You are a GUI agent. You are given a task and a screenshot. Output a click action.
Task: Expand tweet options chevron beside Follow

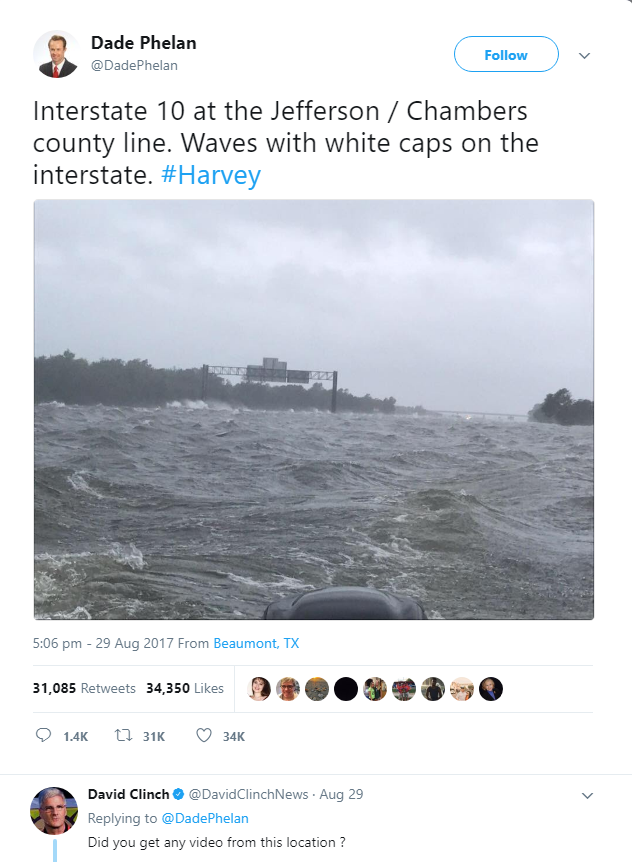(x=585, y=56)
